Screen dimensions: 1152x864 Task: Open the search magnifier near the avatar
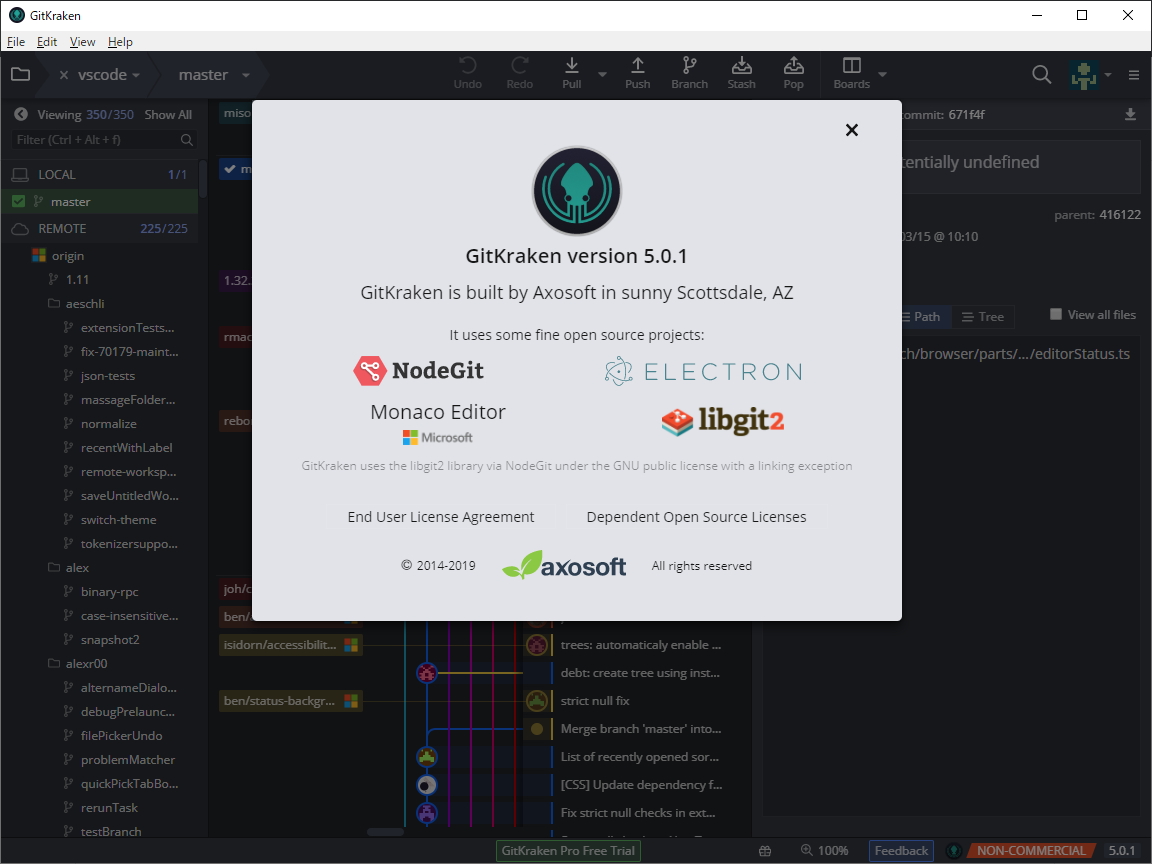click(x=1041, y=74)
